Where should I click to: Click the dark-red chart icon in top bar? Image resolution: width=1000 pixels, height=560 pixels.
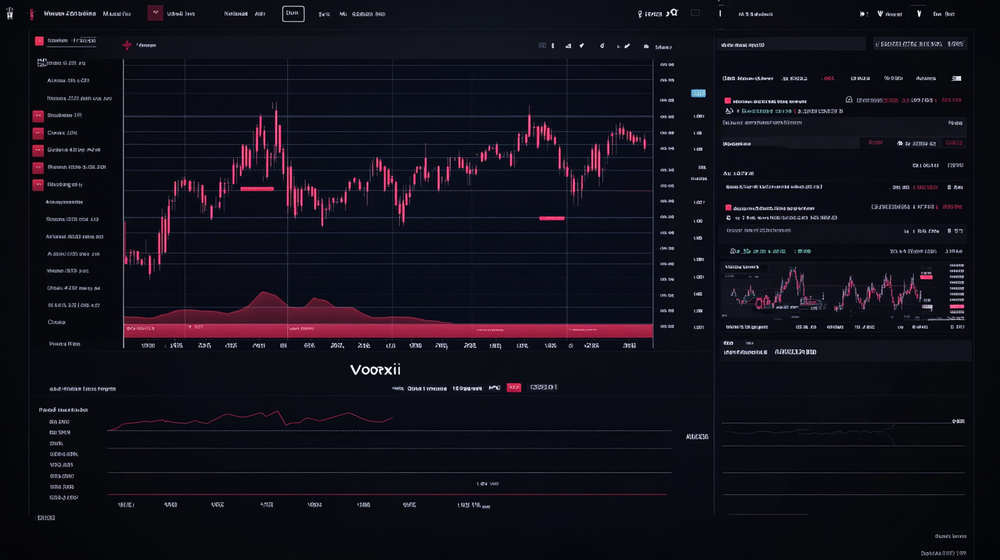click(155, 14)
